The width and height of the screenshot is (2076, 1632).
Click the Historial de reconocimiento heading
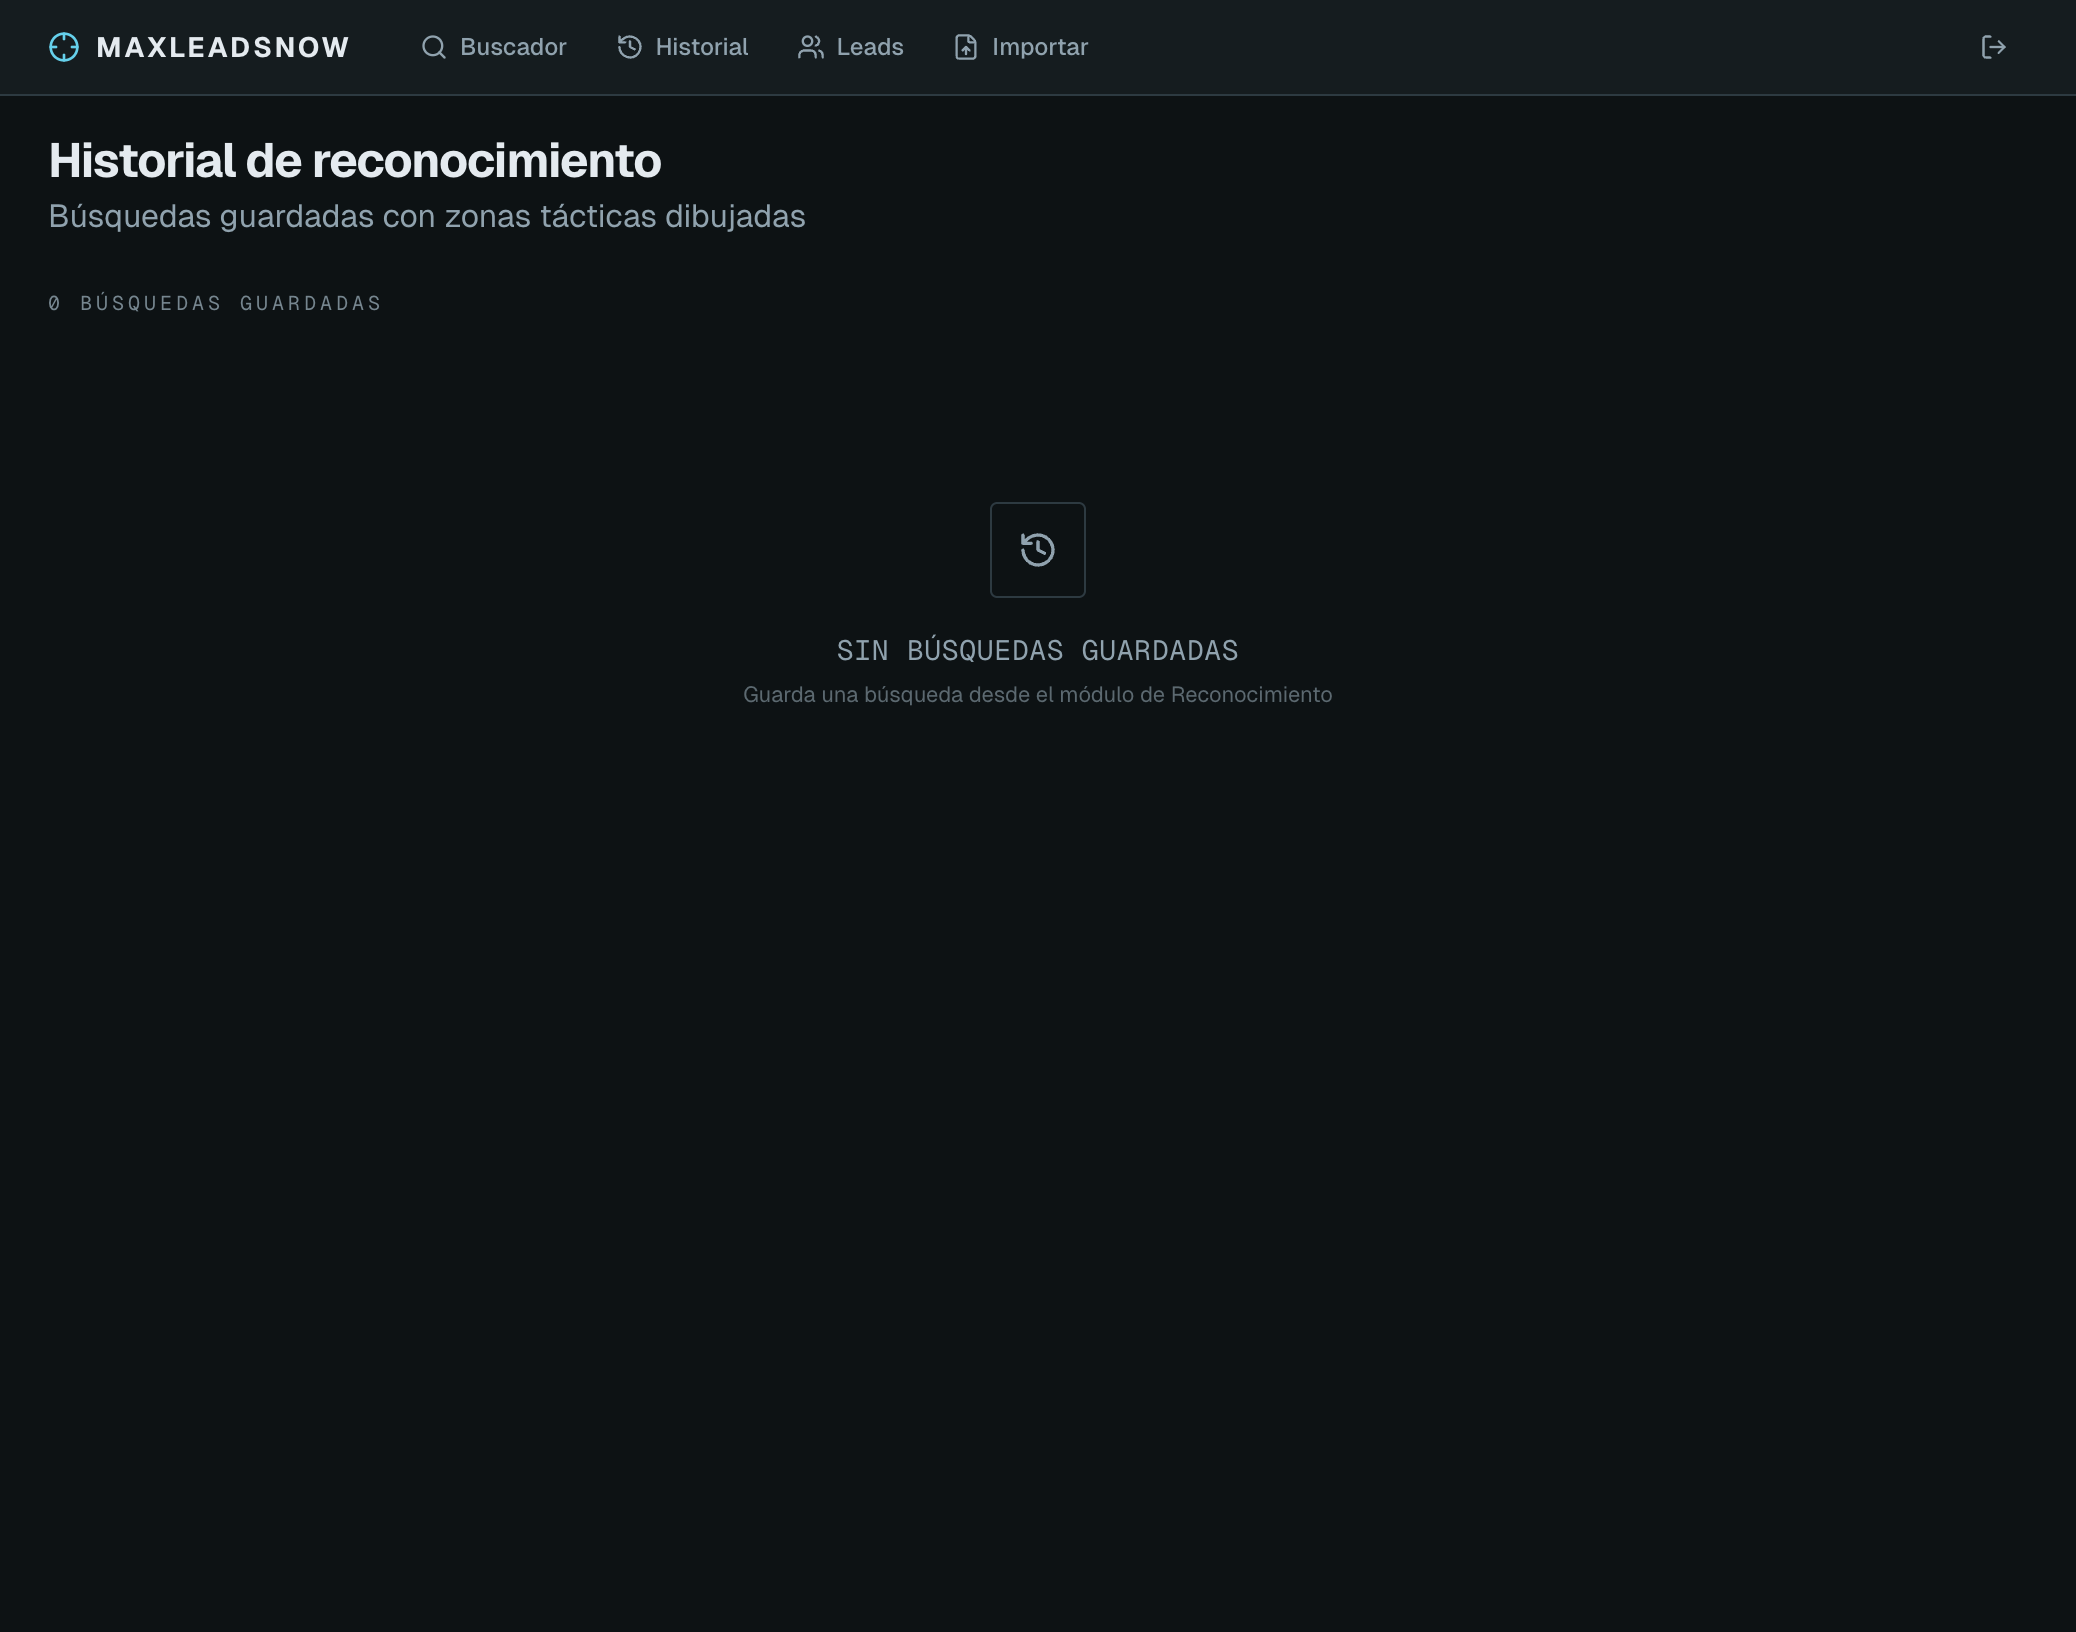[x=354, y=161]
